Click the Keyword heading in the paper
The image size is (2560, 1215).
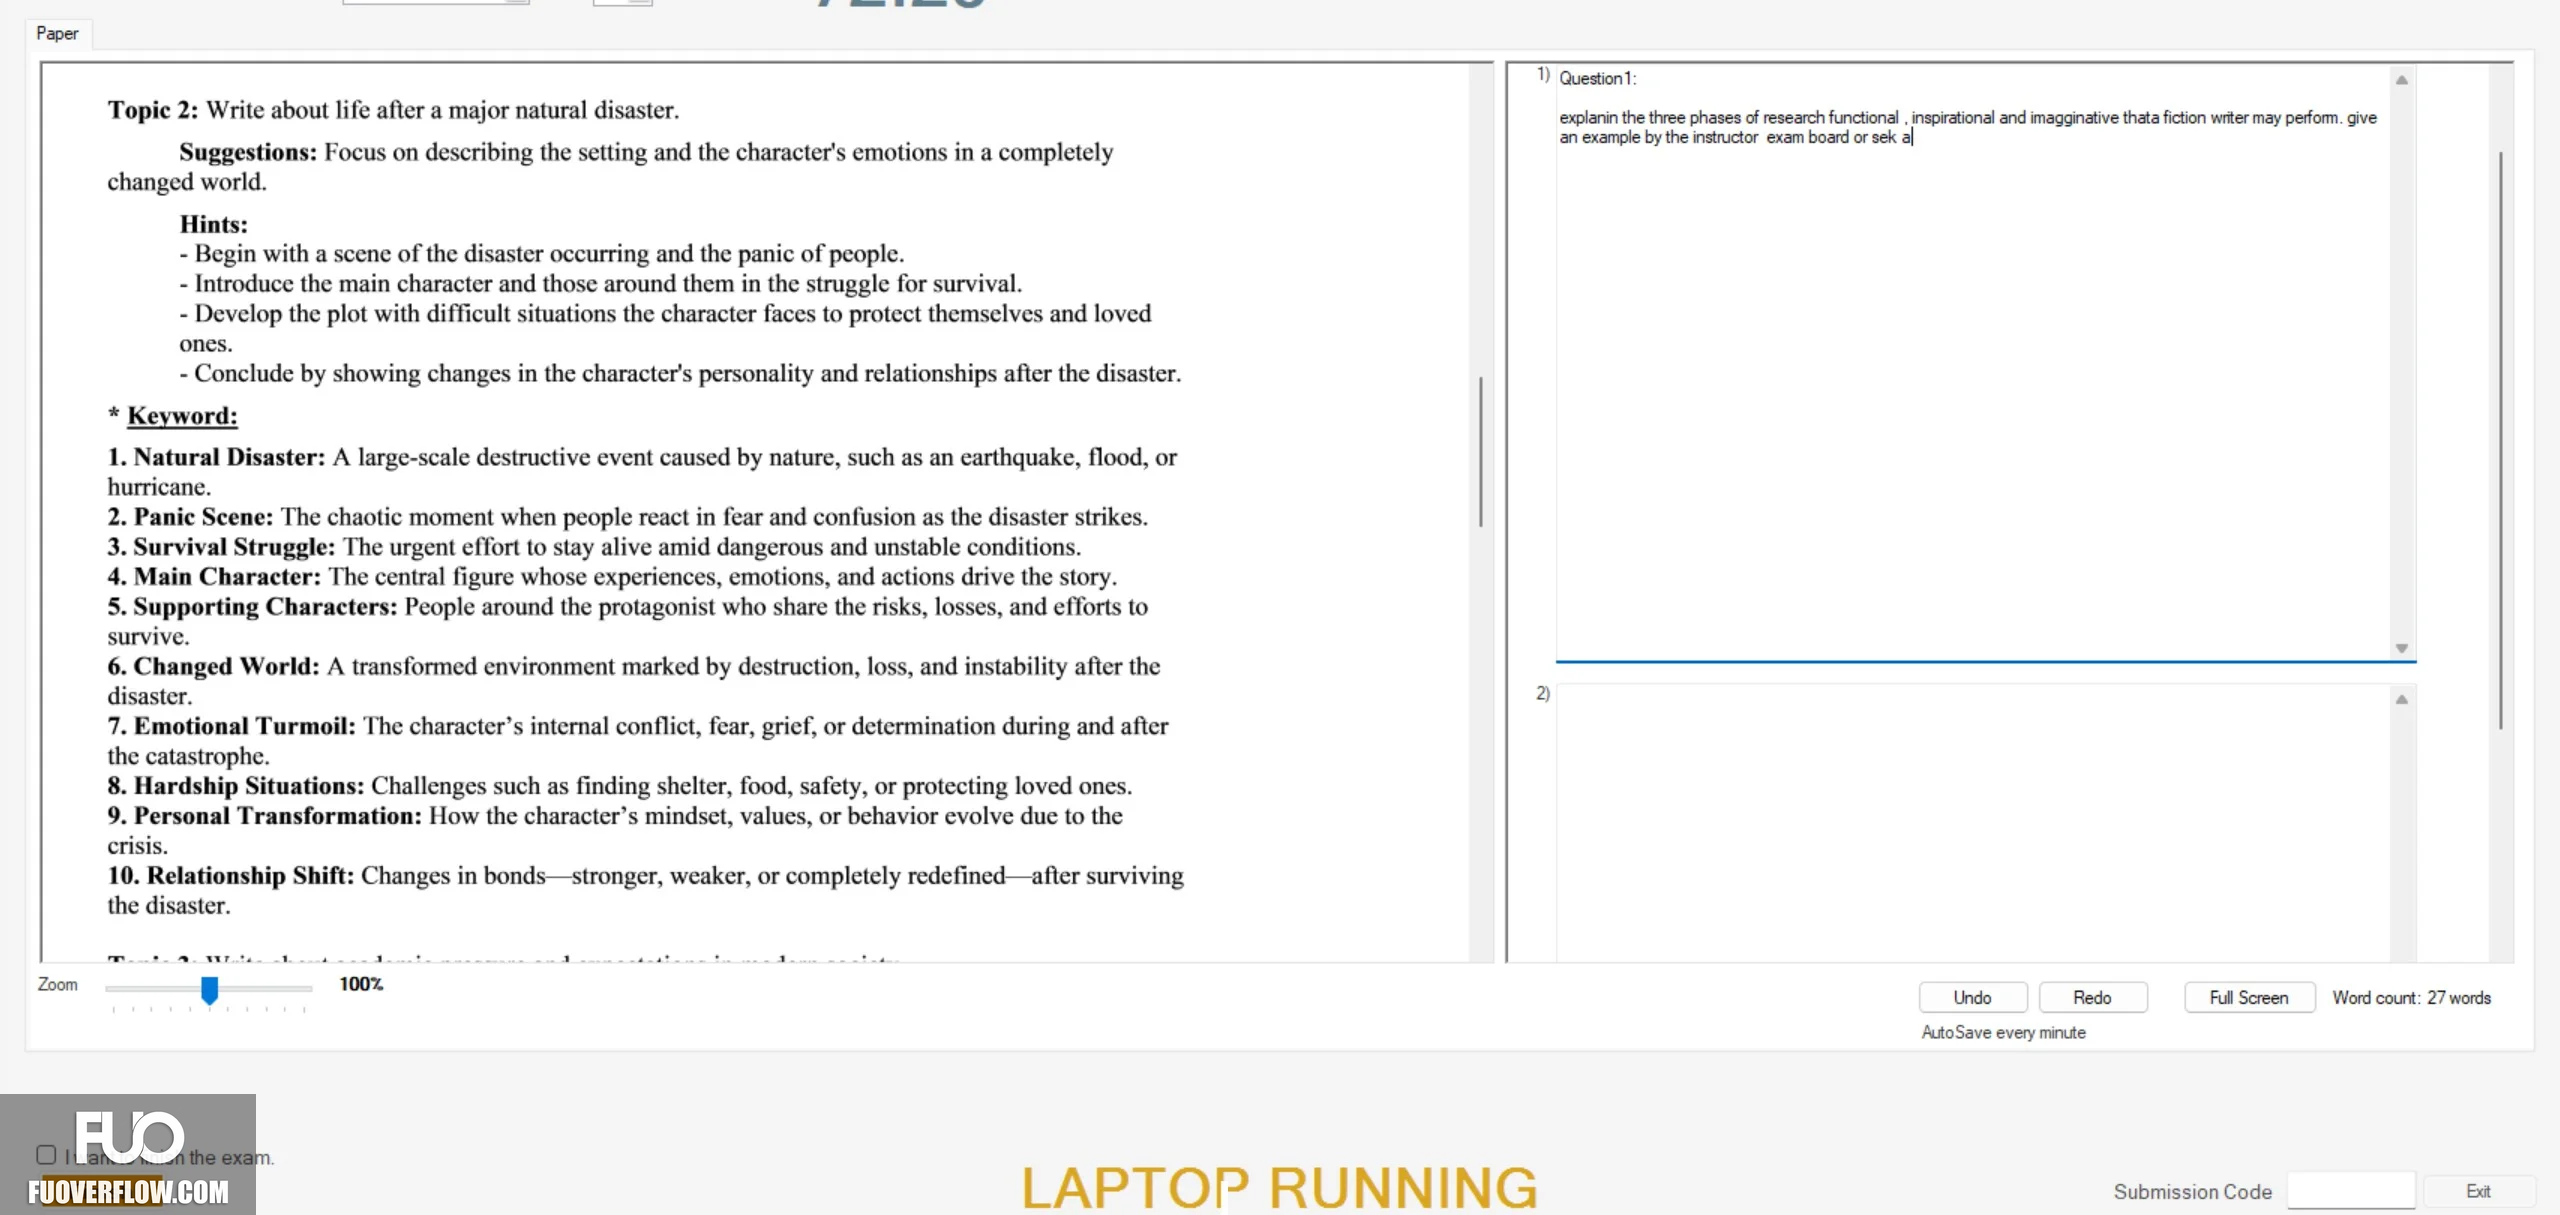(x=182, y=416)
